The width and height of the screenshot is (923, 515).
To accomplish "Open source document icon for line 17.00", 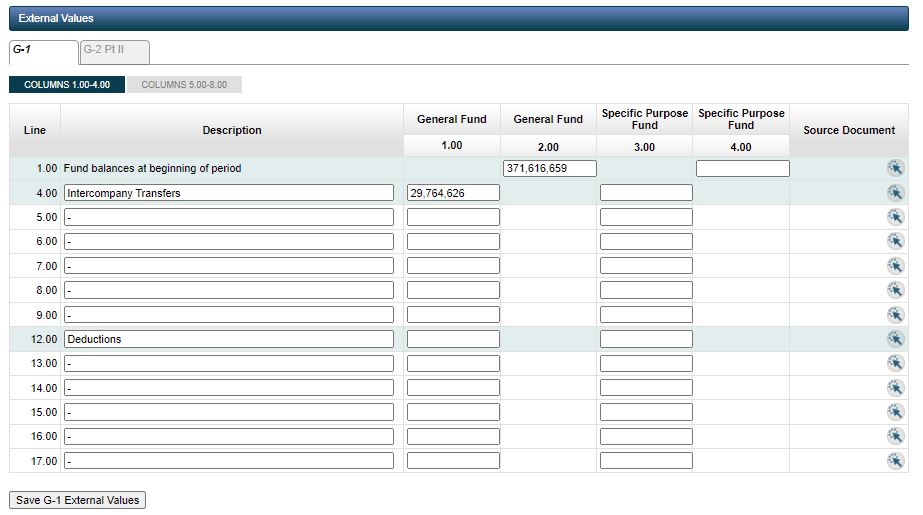I will (x=895, y=461).
